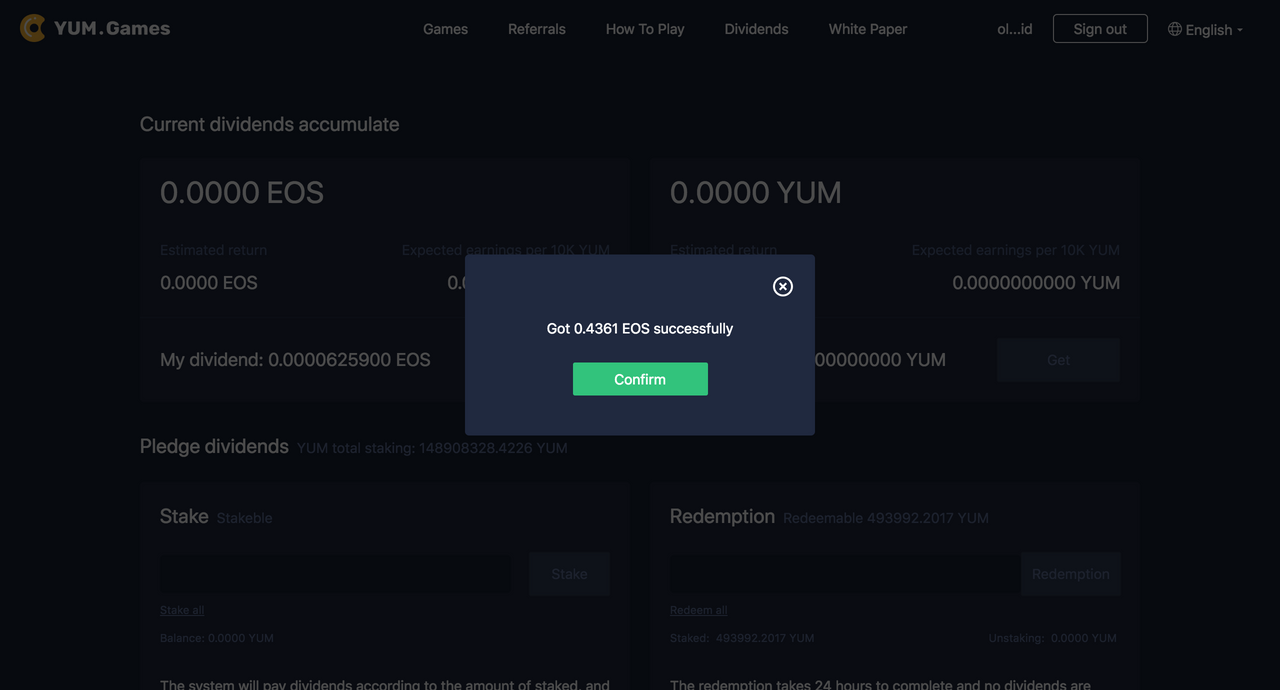The image size is (1280, 690).
Task: Click the ol...id account name
Action: click(x=1015, y=29)
